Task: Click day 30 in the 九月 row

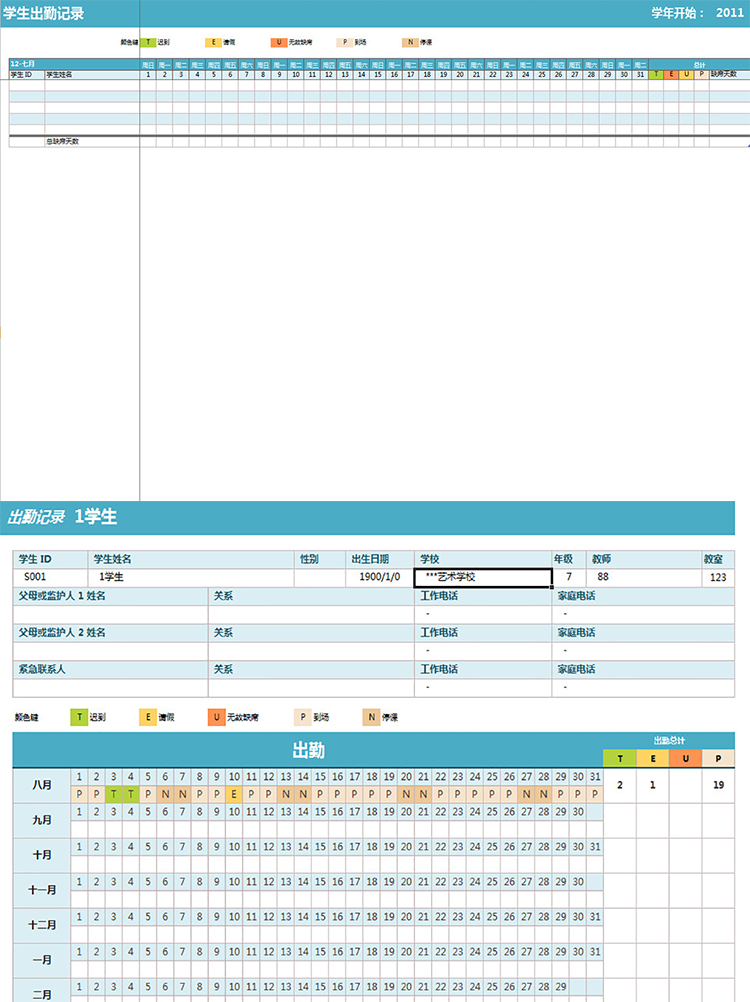Action: (x=578, y=812)
